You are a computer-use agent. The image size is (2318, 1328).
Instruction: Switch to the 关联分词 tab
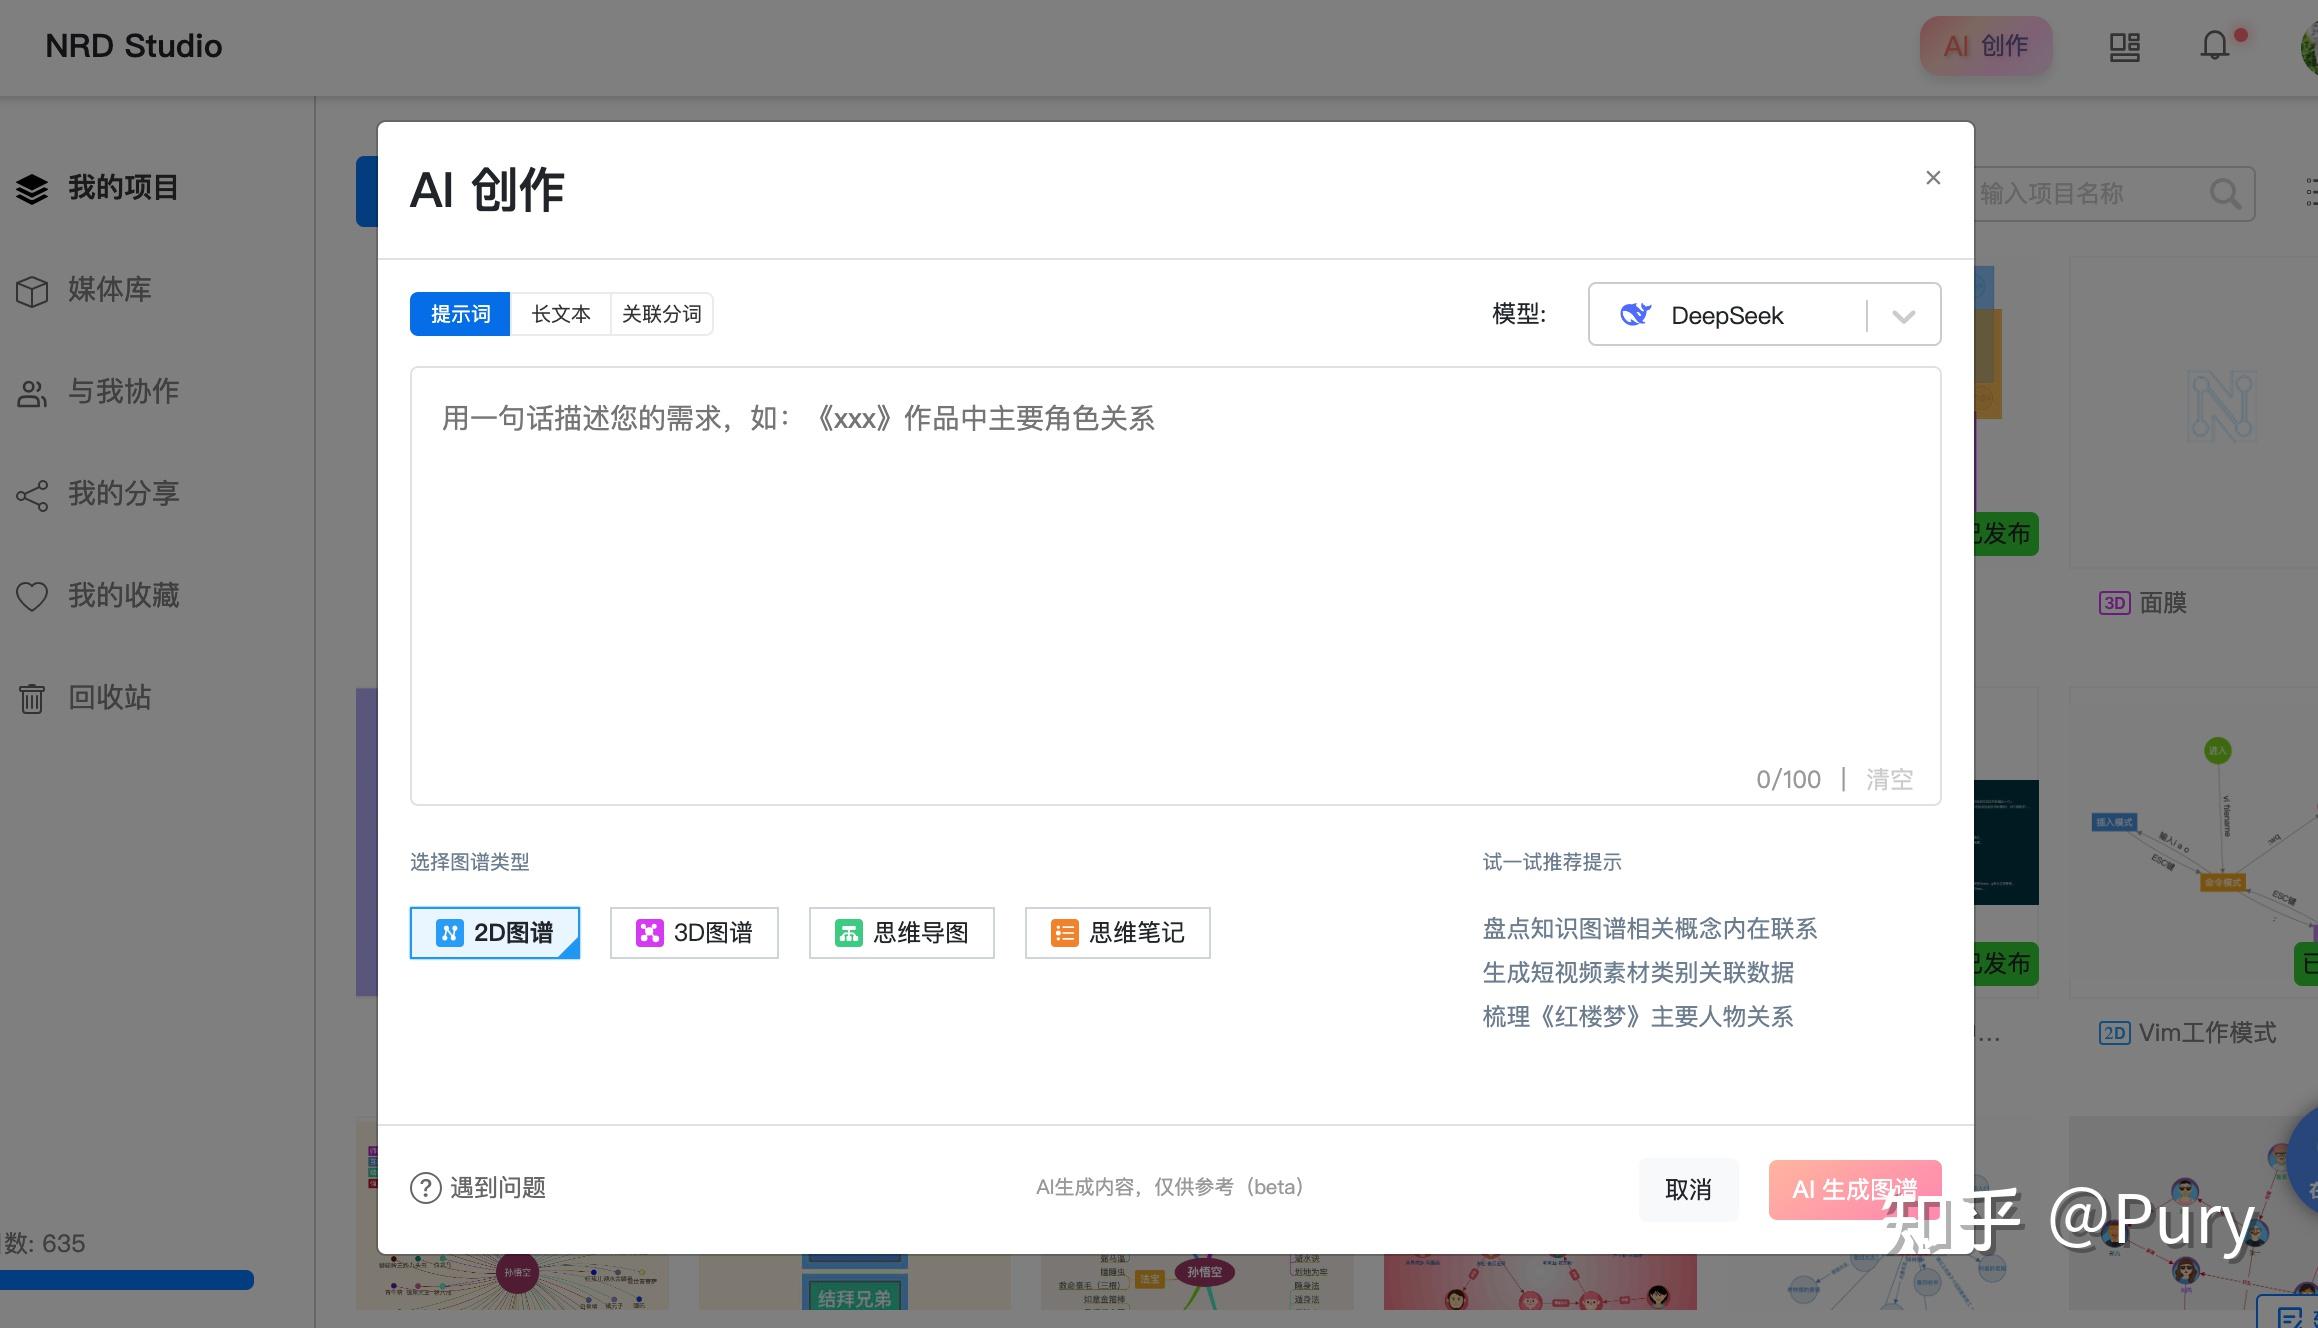point(662,313)
